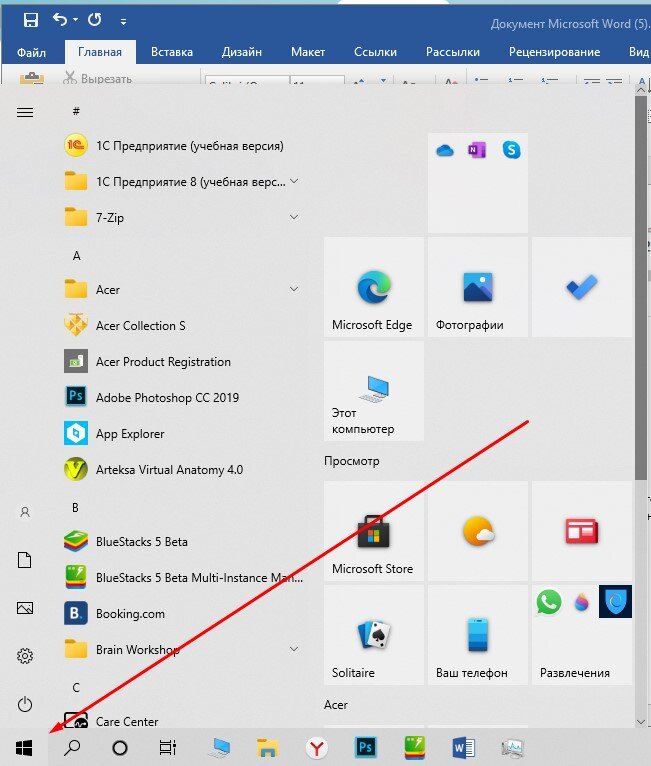Open Этот компьютер tile

(x=374, y=391)
